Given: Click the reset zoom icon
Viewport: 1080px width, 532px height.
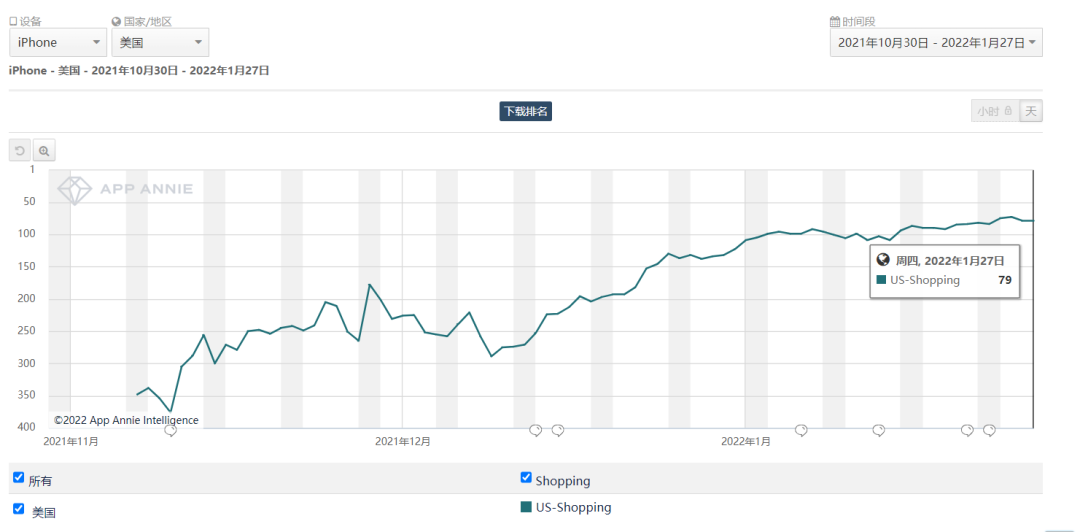Looking at the screenshot, I should pos(20,151).
